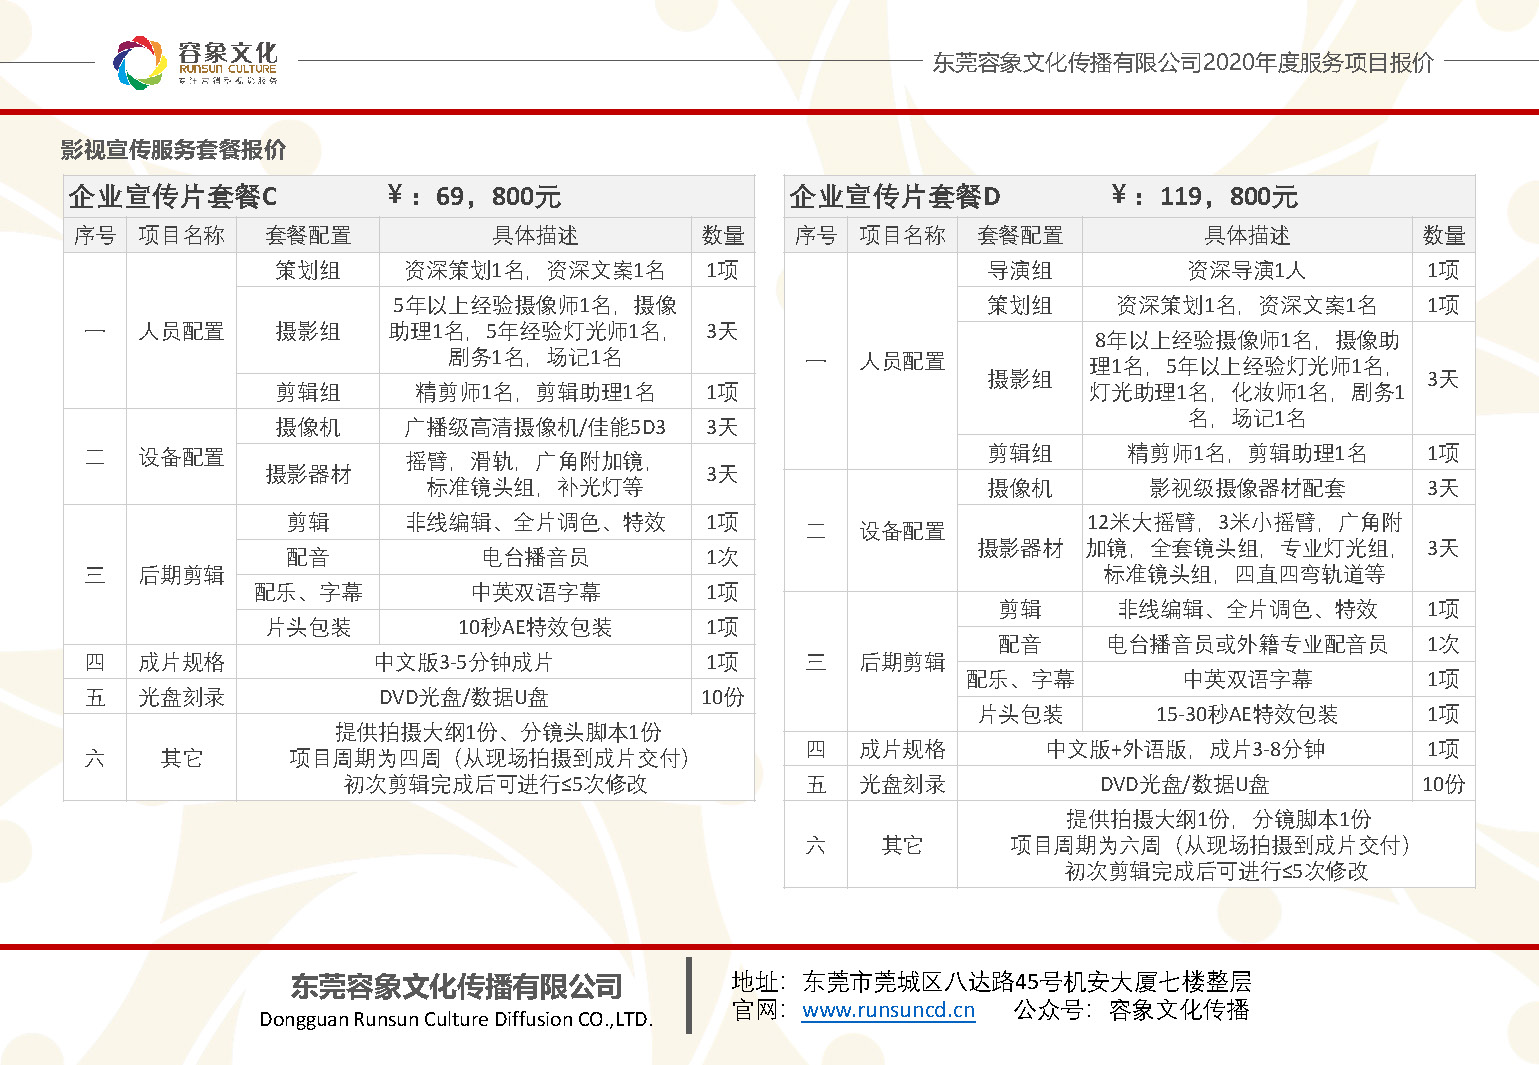
Task: Click 设备配置 cell in package D table
Action: [x=902, y=531]
